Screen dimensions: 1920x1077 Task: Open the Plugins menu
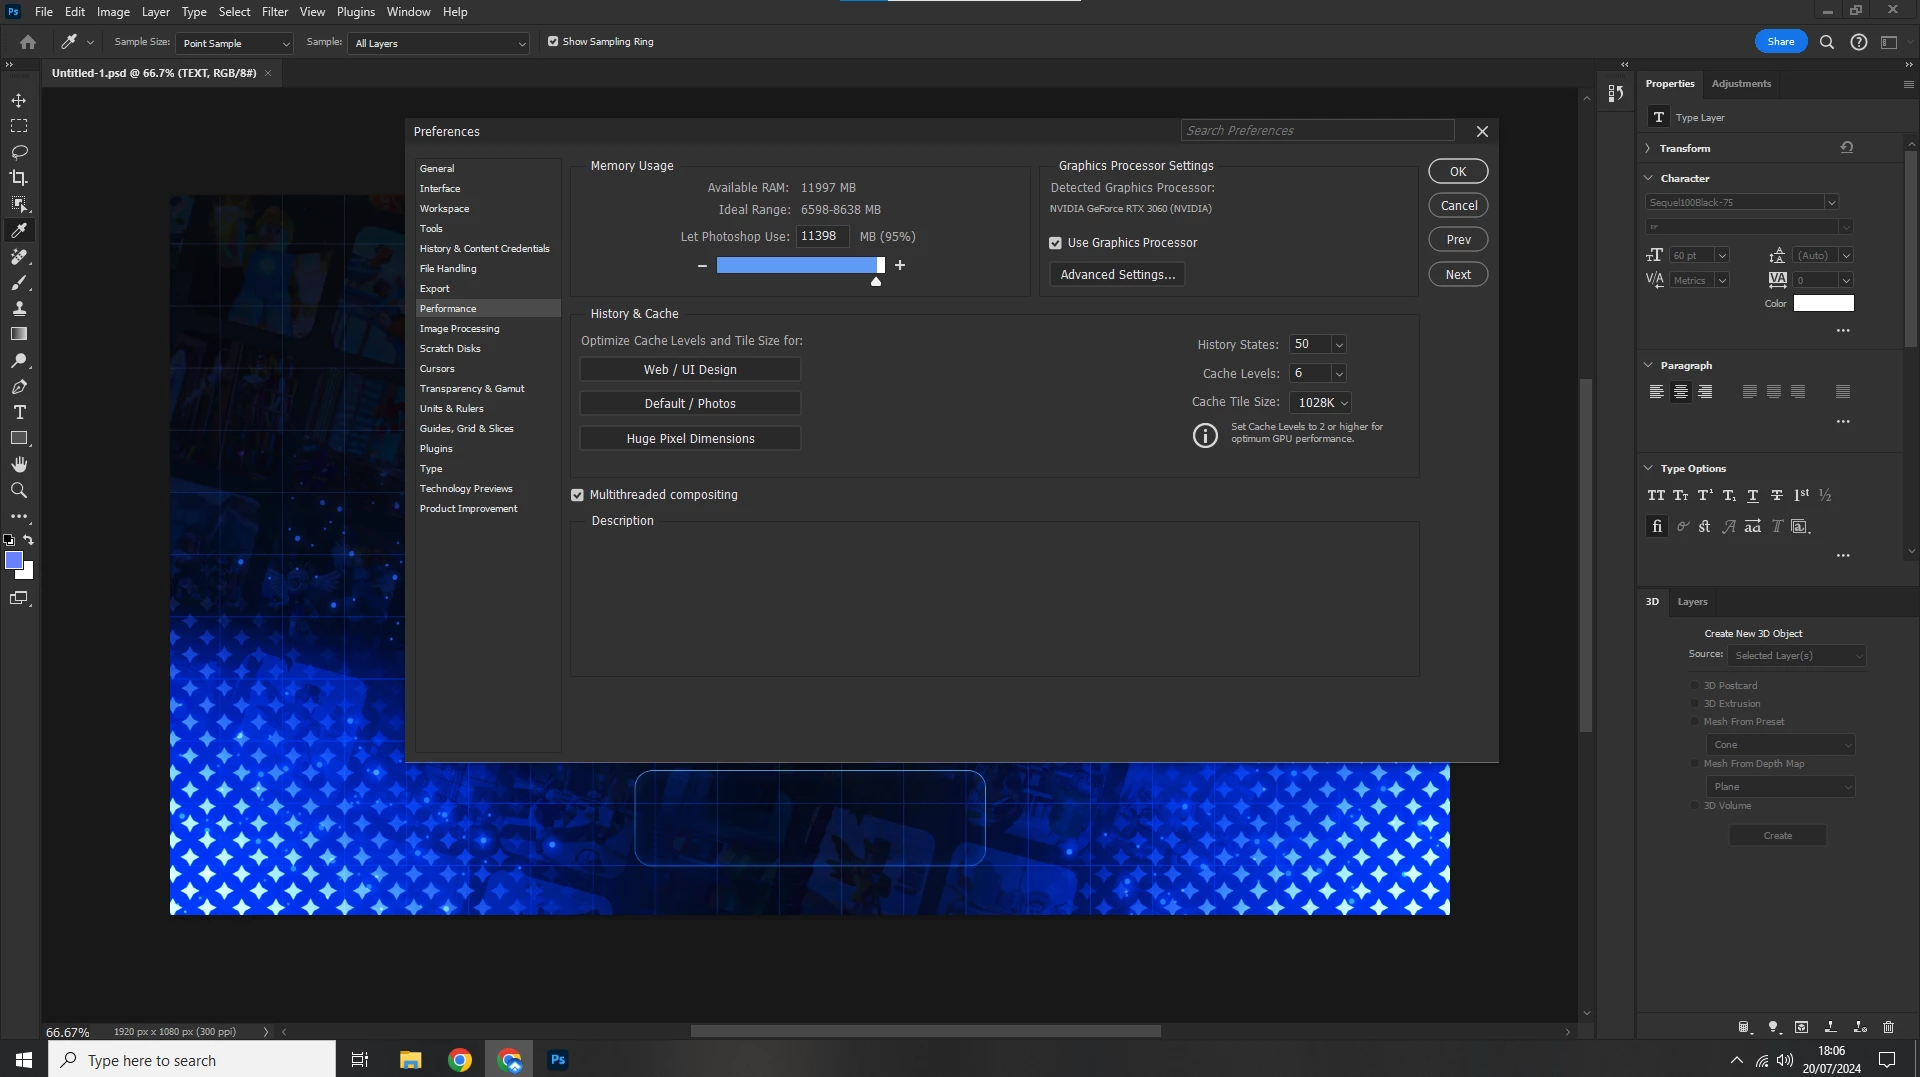(x=356, y=12)
